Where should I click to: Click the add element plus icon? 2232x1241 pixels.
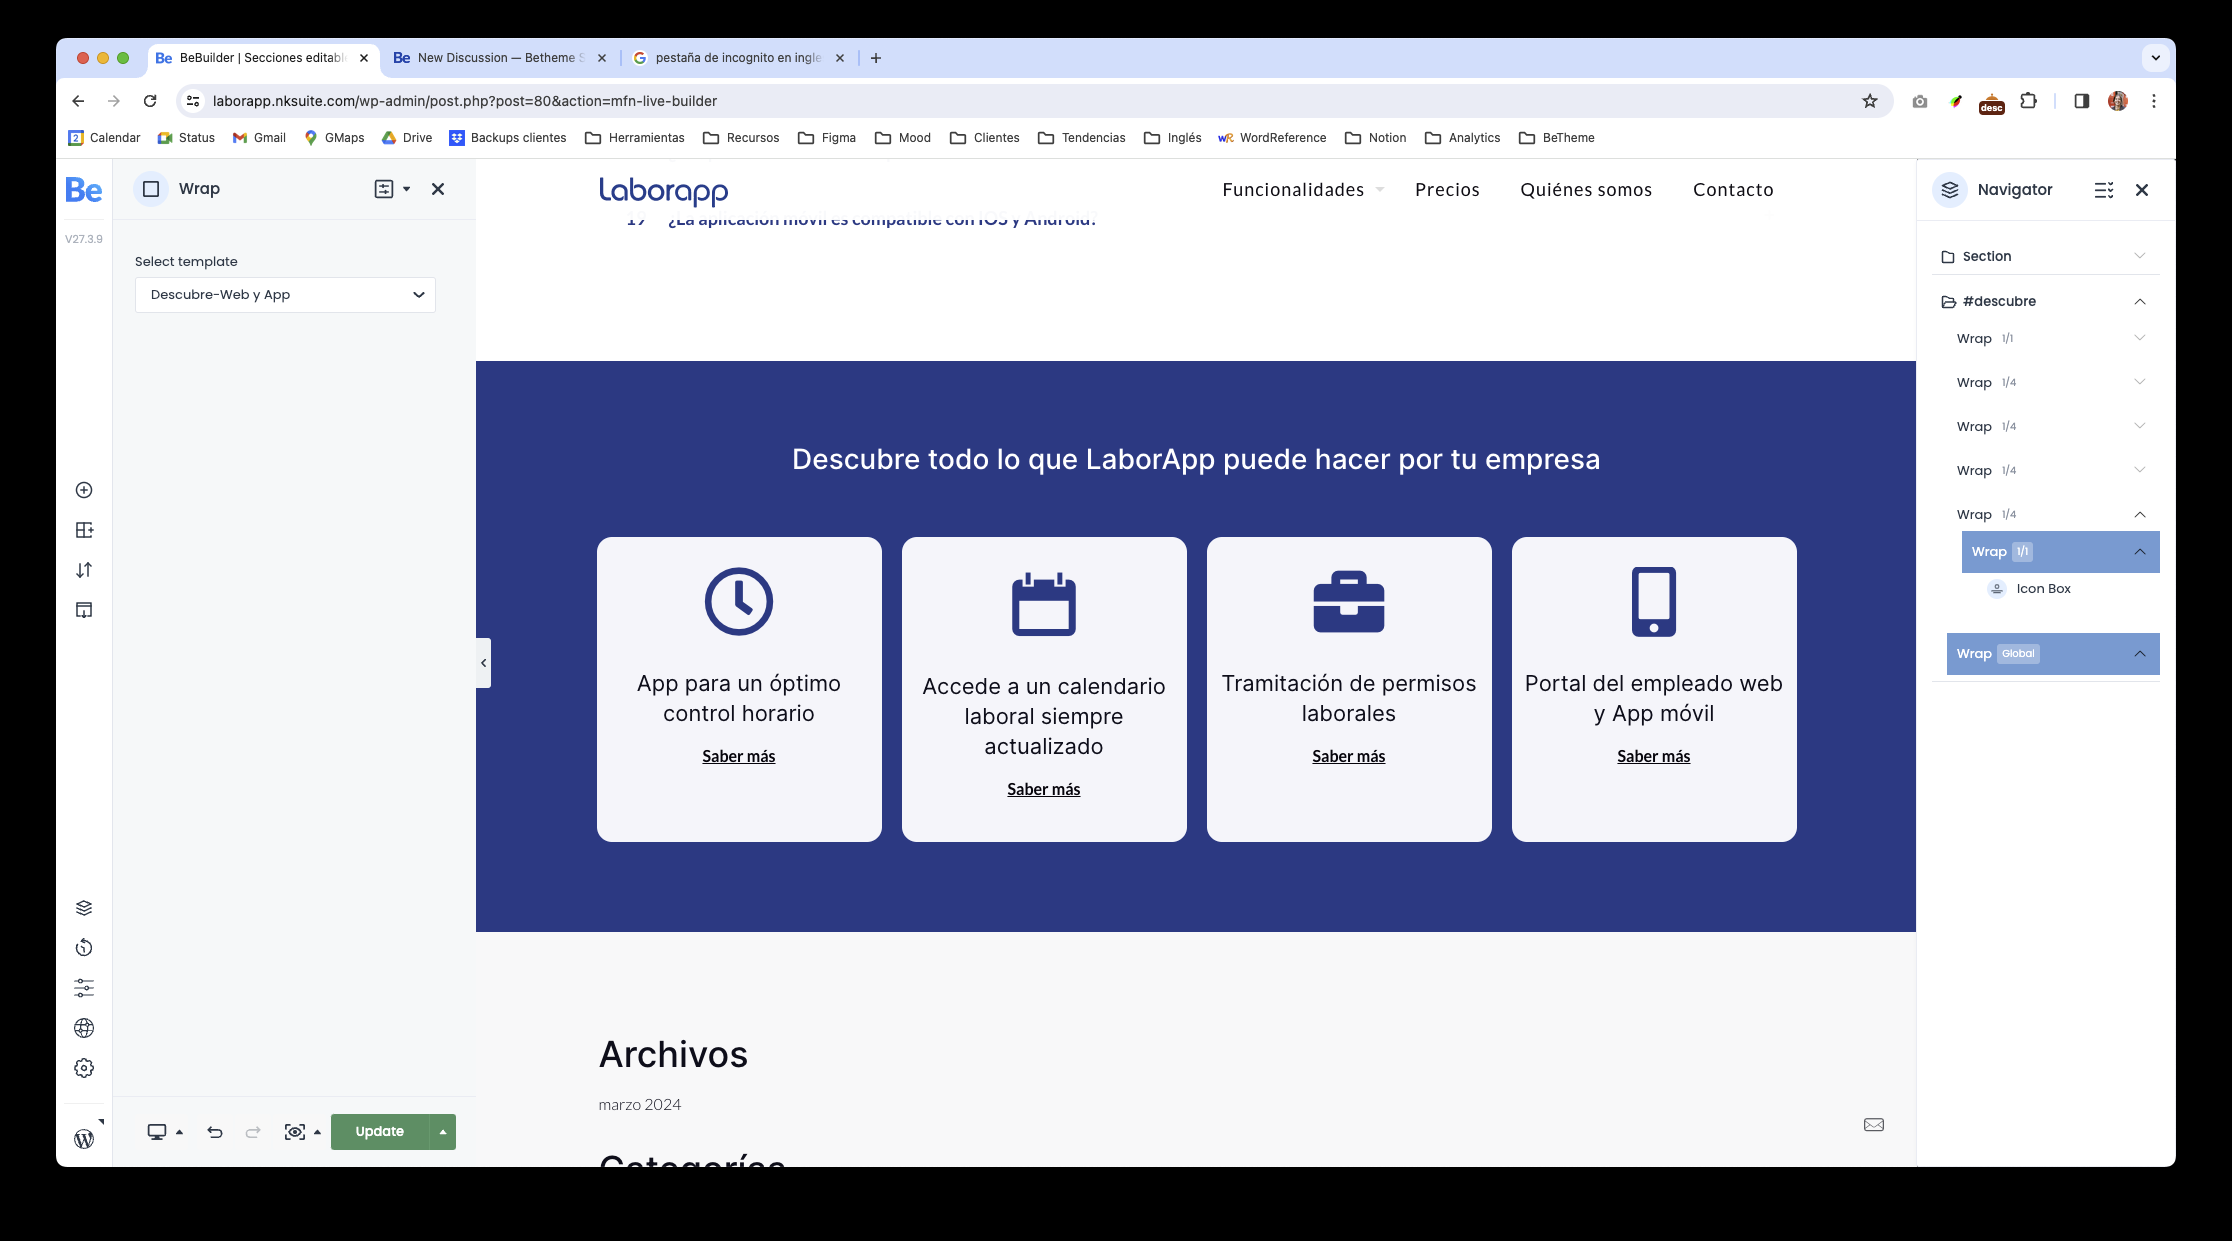pyautogui.click(x=84, y=490)
